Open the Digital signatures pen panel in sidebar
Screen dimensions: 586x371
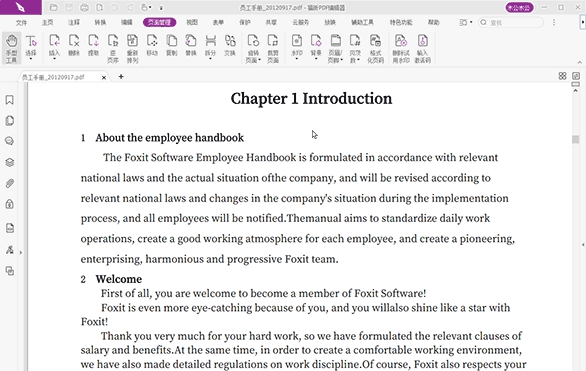point(10,250)
